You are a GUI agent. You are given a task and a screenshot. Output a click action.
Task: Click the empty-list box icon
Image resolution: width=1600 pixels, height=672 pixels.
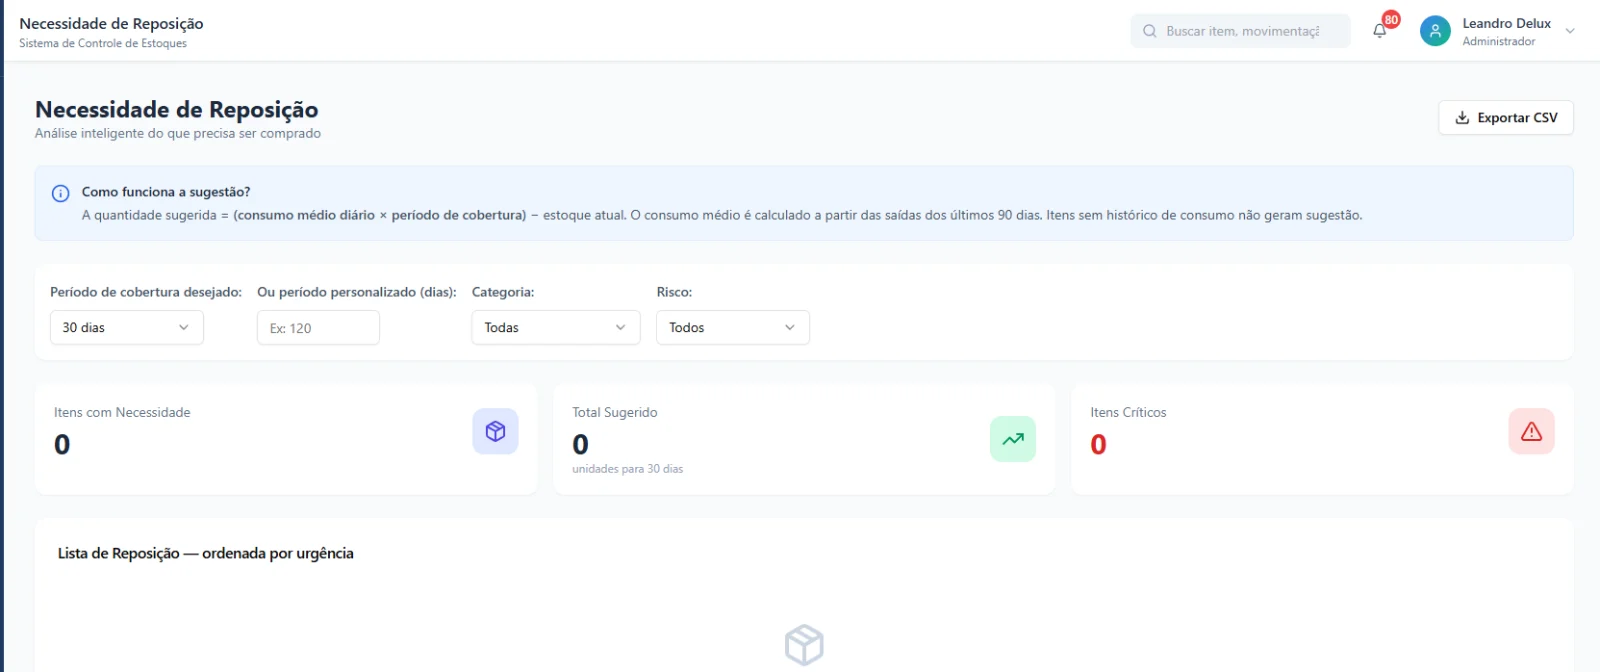(804, 645)
